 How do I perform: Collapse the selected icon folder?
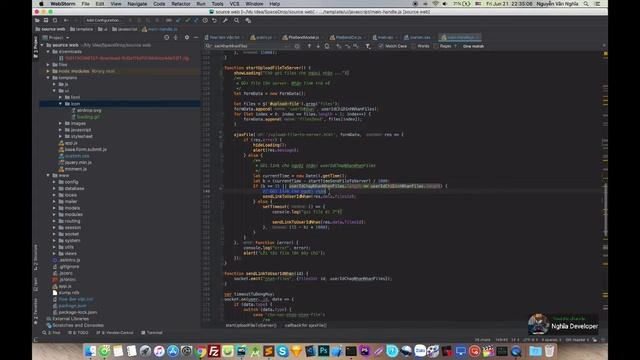pos(60,104)
